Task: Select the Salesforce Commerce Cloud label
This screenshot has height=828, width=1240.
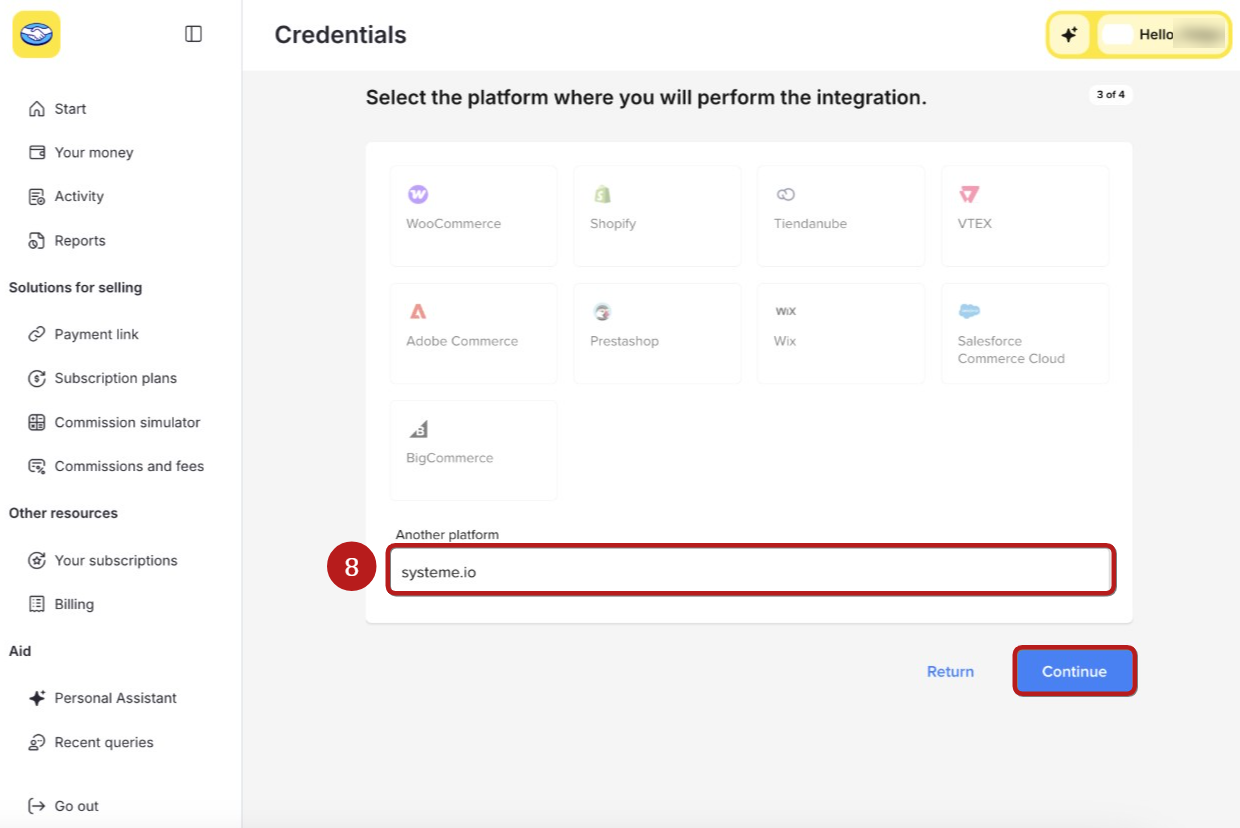Action: 1011,350
